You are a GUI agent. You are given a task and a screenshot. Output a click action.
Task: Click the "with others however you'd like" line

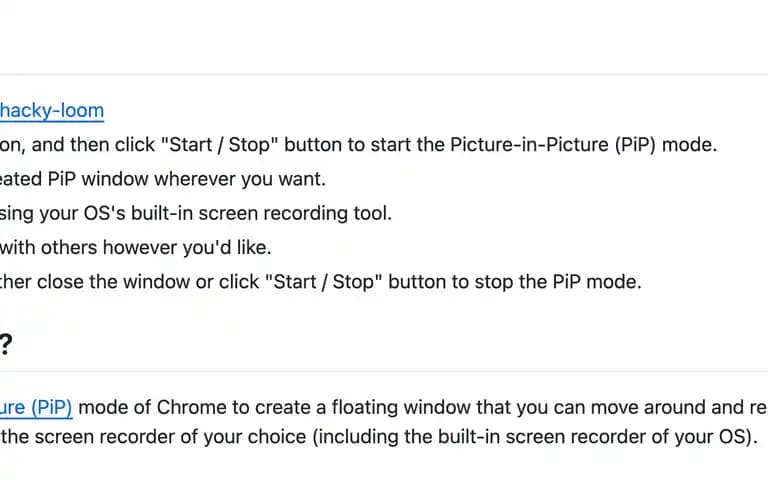coord(136,248)
